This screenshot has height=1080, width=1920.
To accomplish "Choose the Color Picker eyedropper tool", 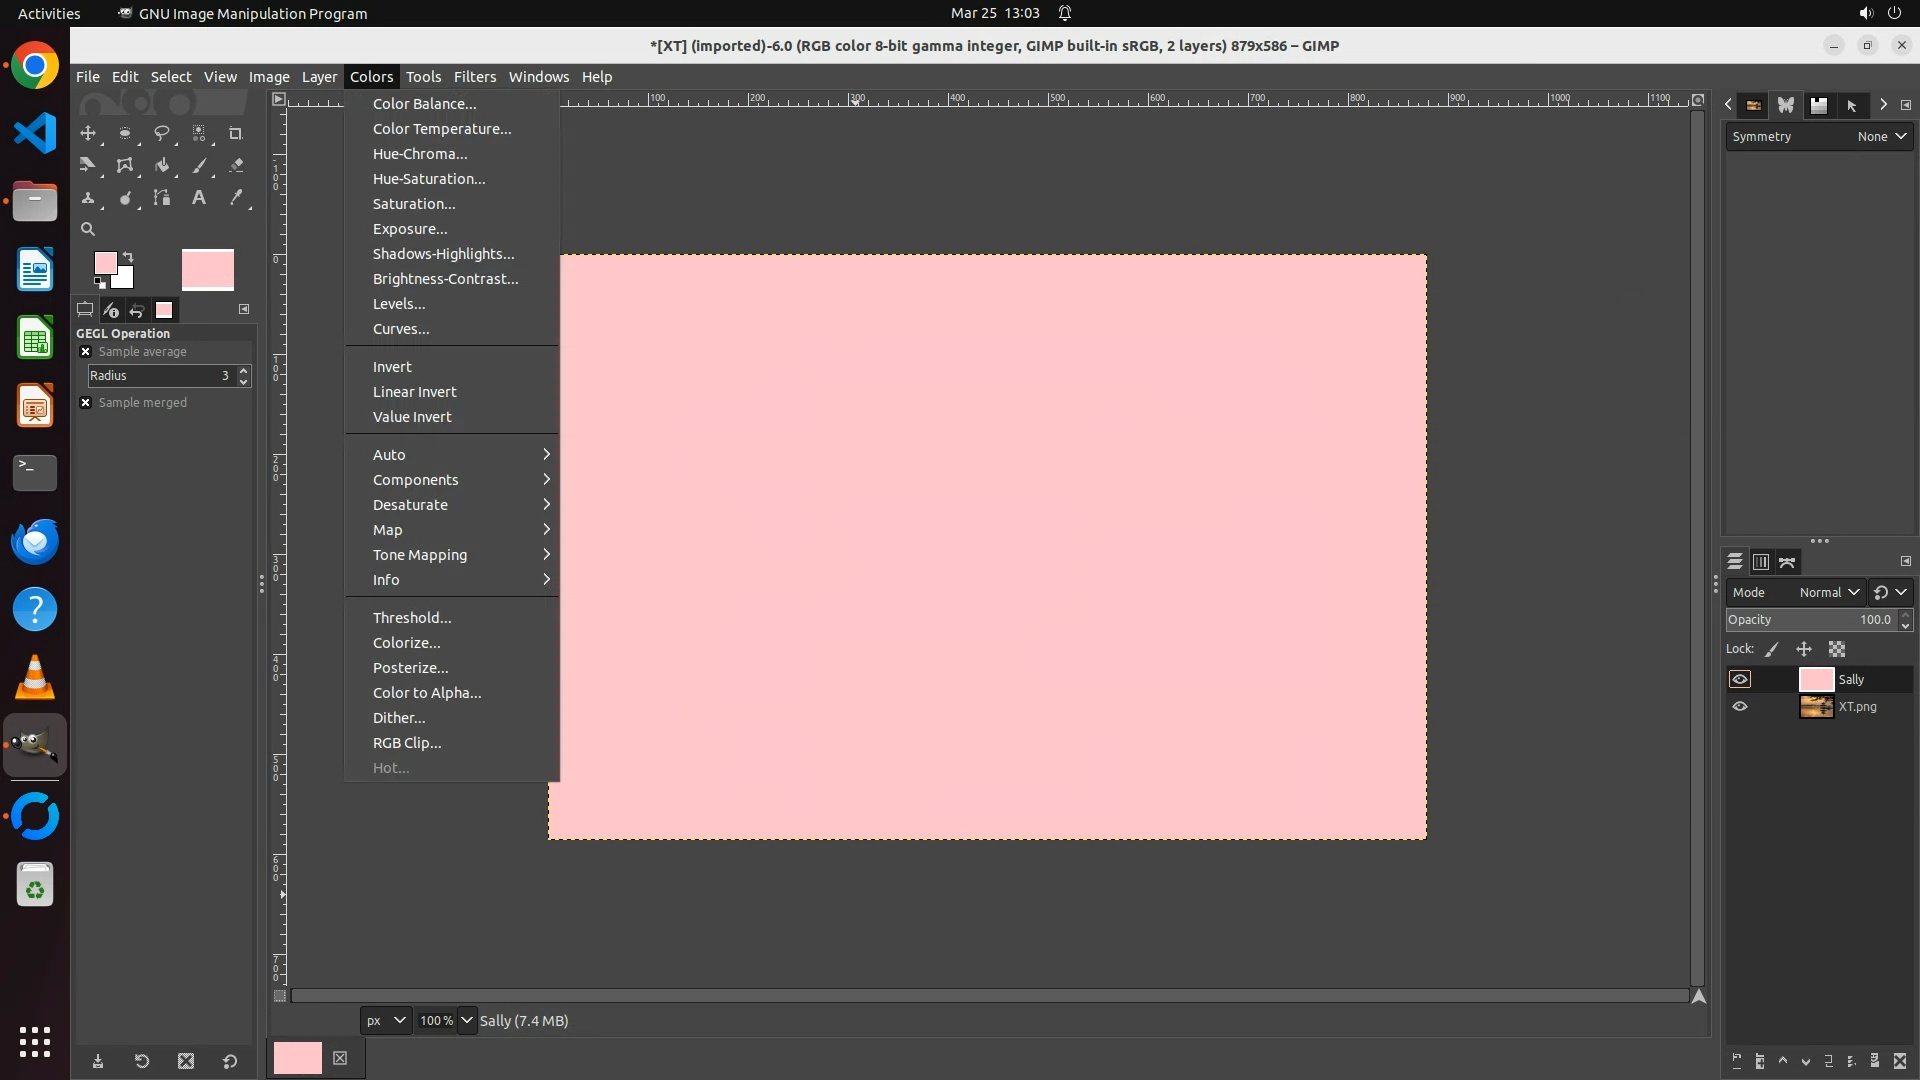I will 236,198.
